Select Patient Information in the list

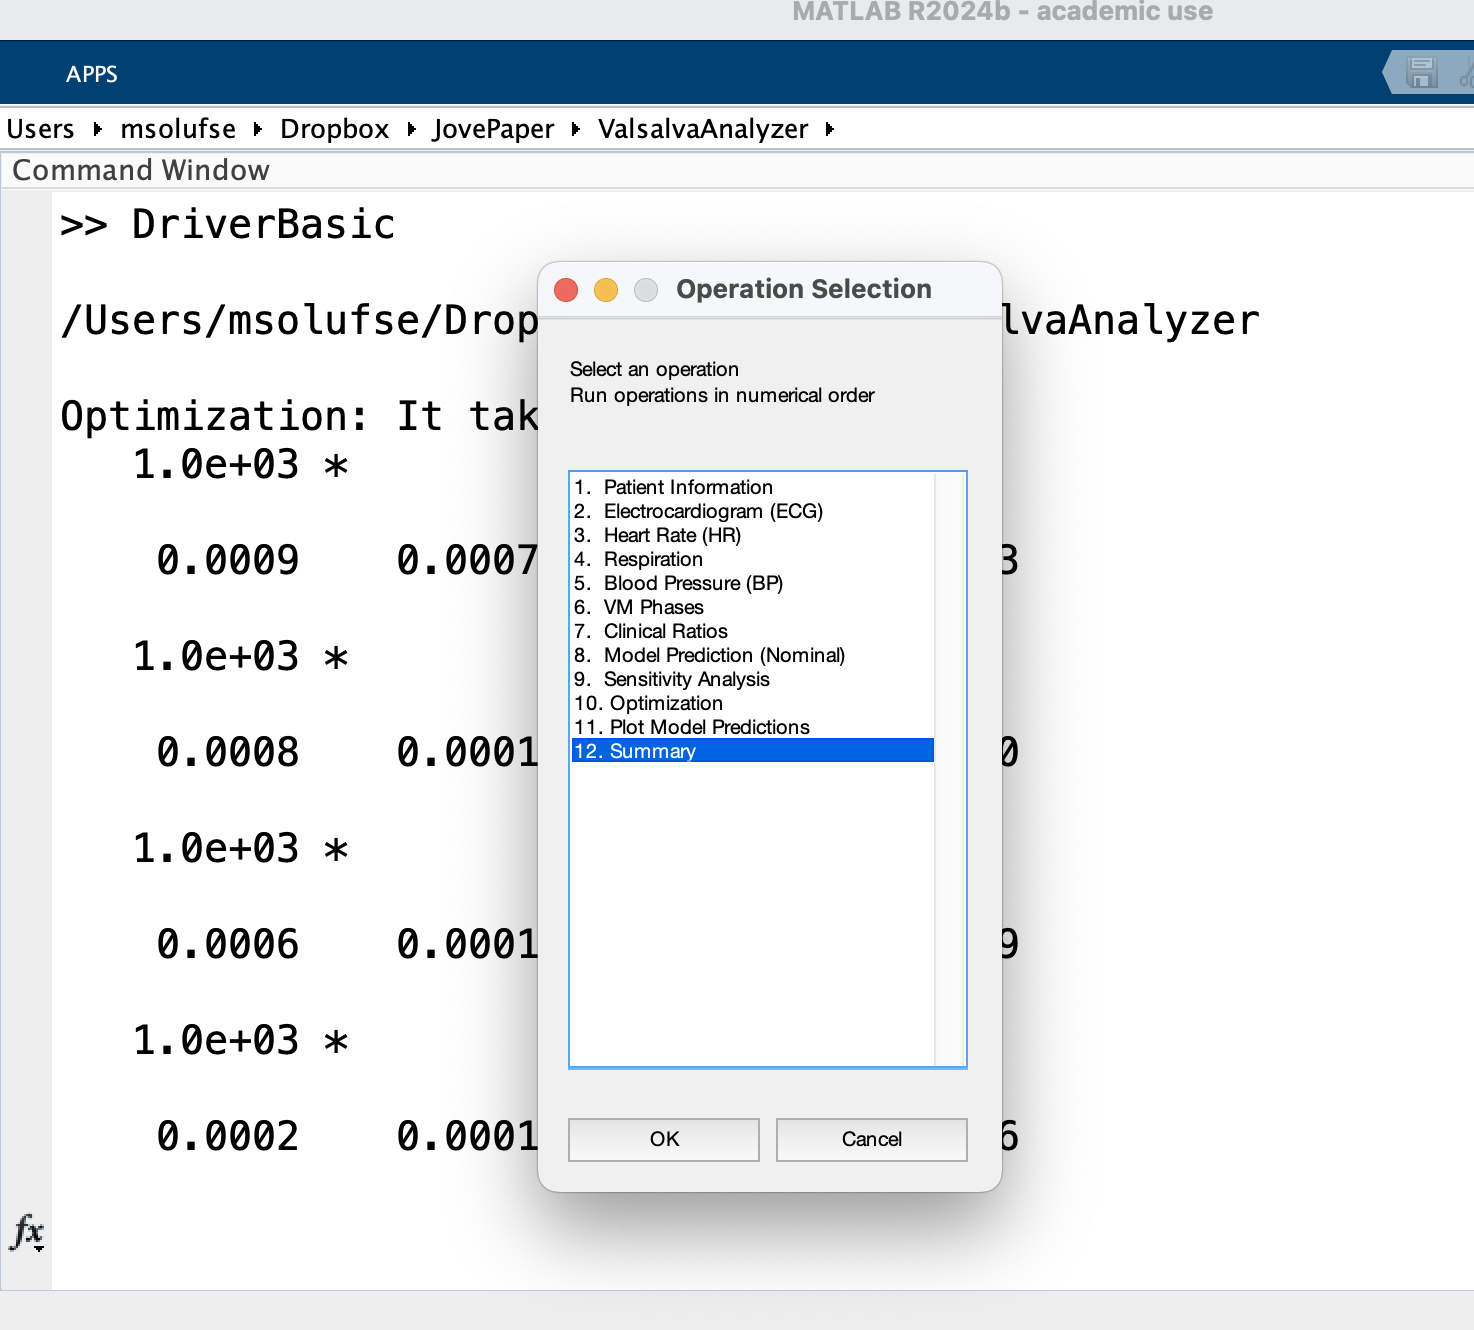click(x=687, y=487)
